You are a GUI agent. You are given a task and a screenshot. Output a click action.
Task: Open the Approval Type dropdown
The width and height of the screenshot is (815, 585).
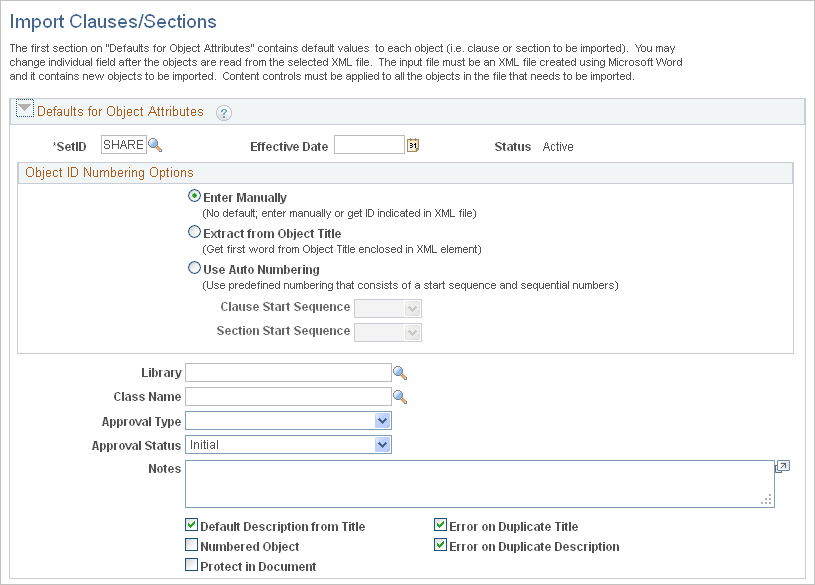383,420
